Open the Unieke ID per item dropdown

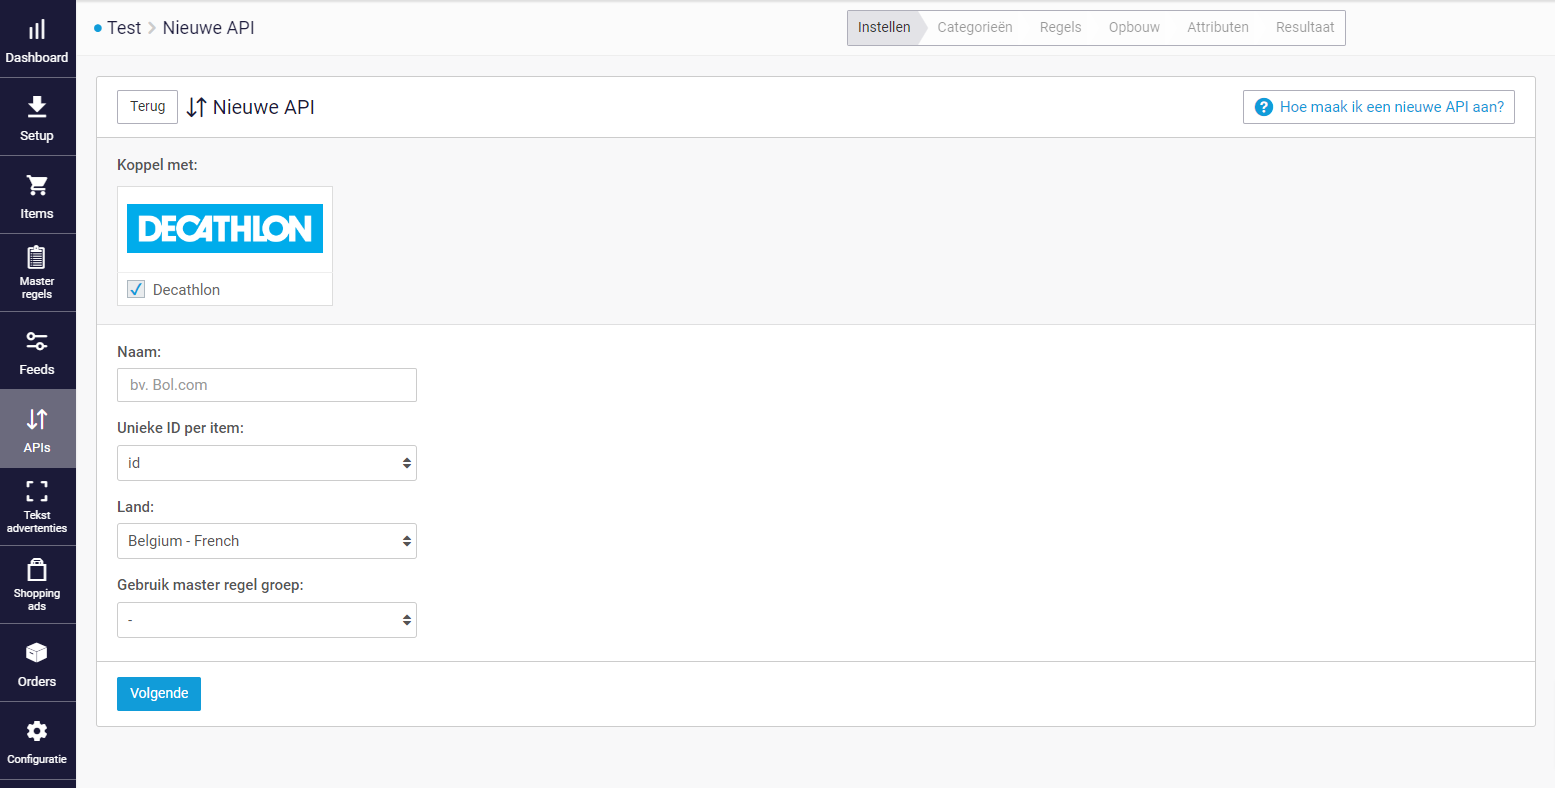pos(267,463)
